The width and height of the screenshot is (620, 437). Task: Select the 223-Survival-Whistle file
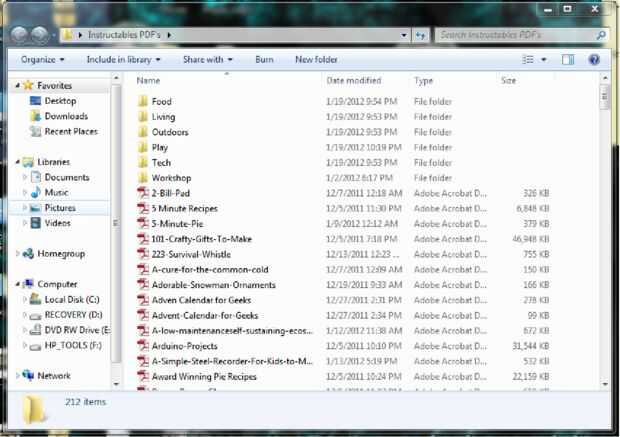coord(343,254)
